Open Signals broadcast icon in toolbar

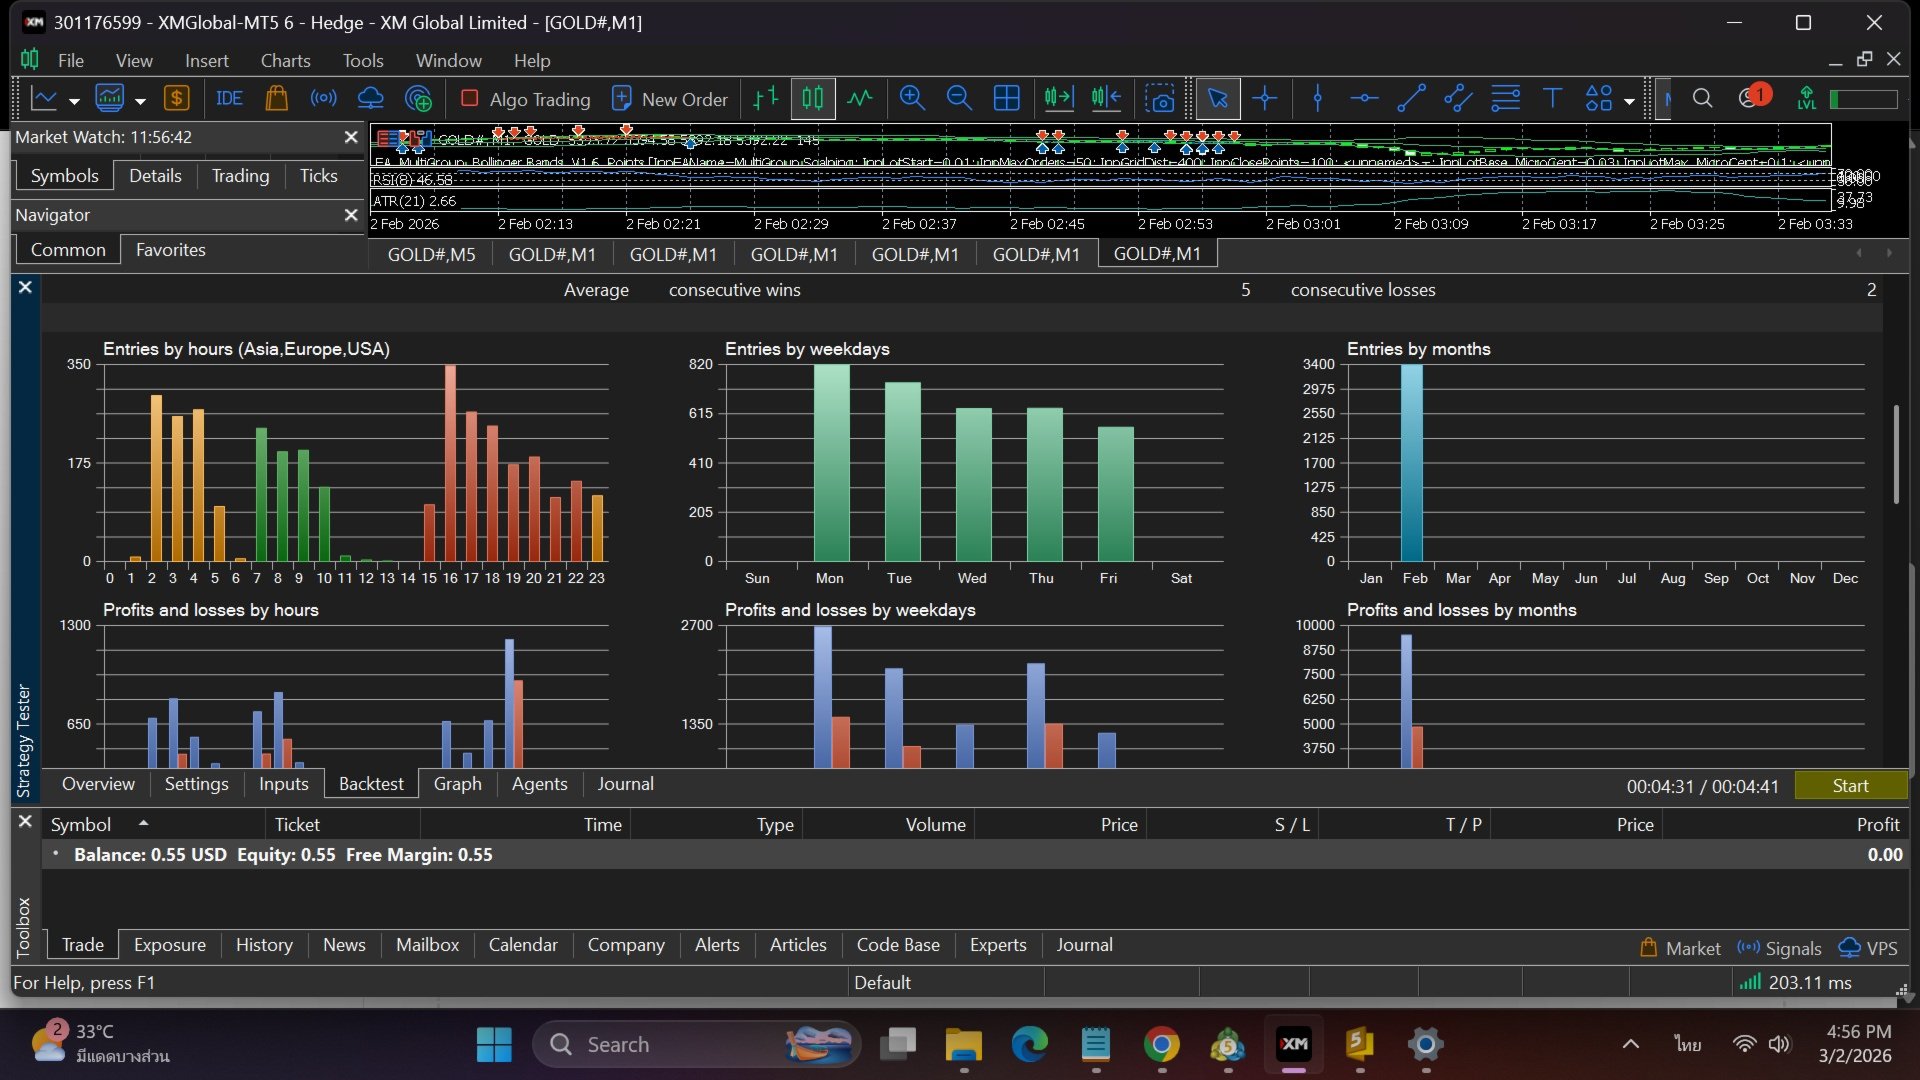323,99
